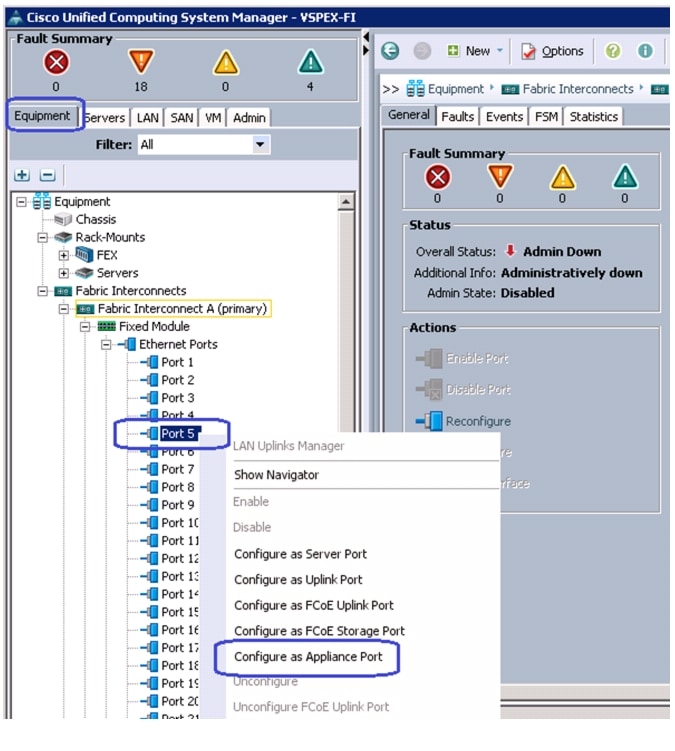Toggle the navigation pane collapse arrows
This screenshot has width=675, height=751.
click(366, 43)
